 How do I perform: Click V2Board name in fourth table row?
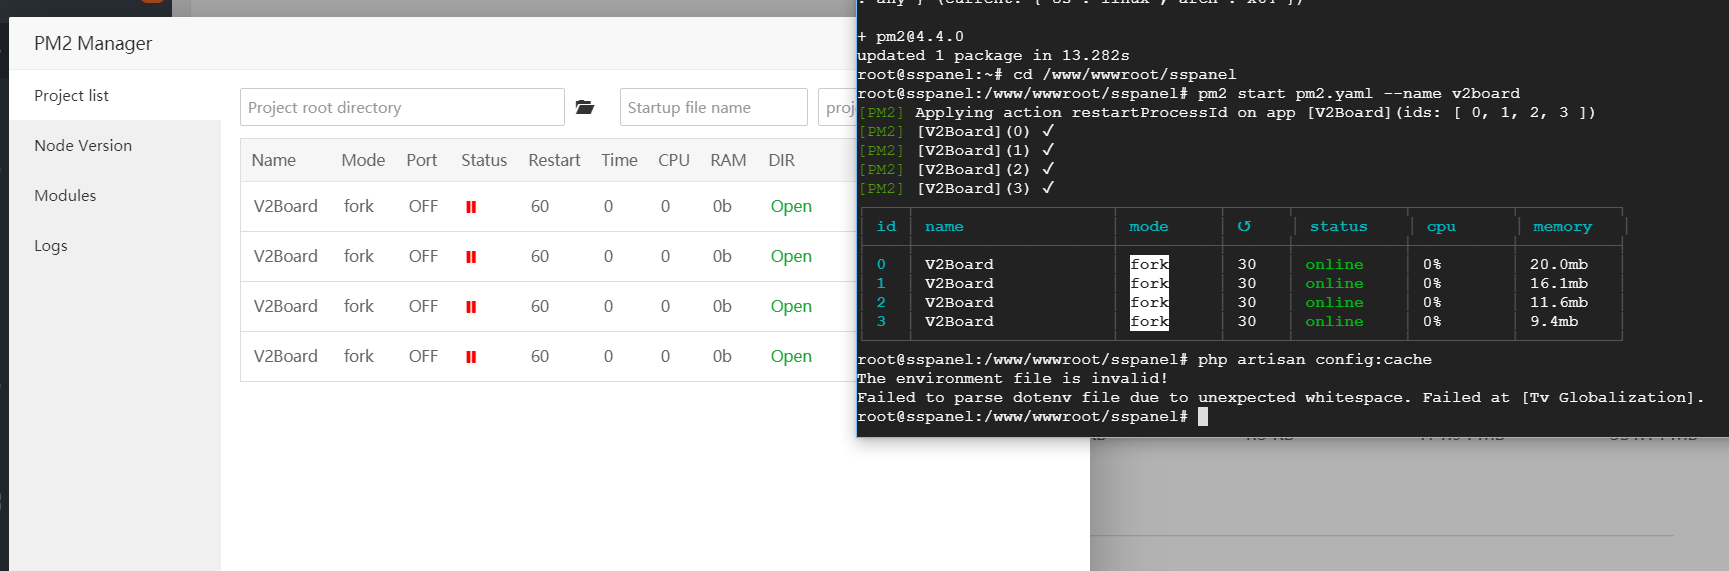(285, 356)
